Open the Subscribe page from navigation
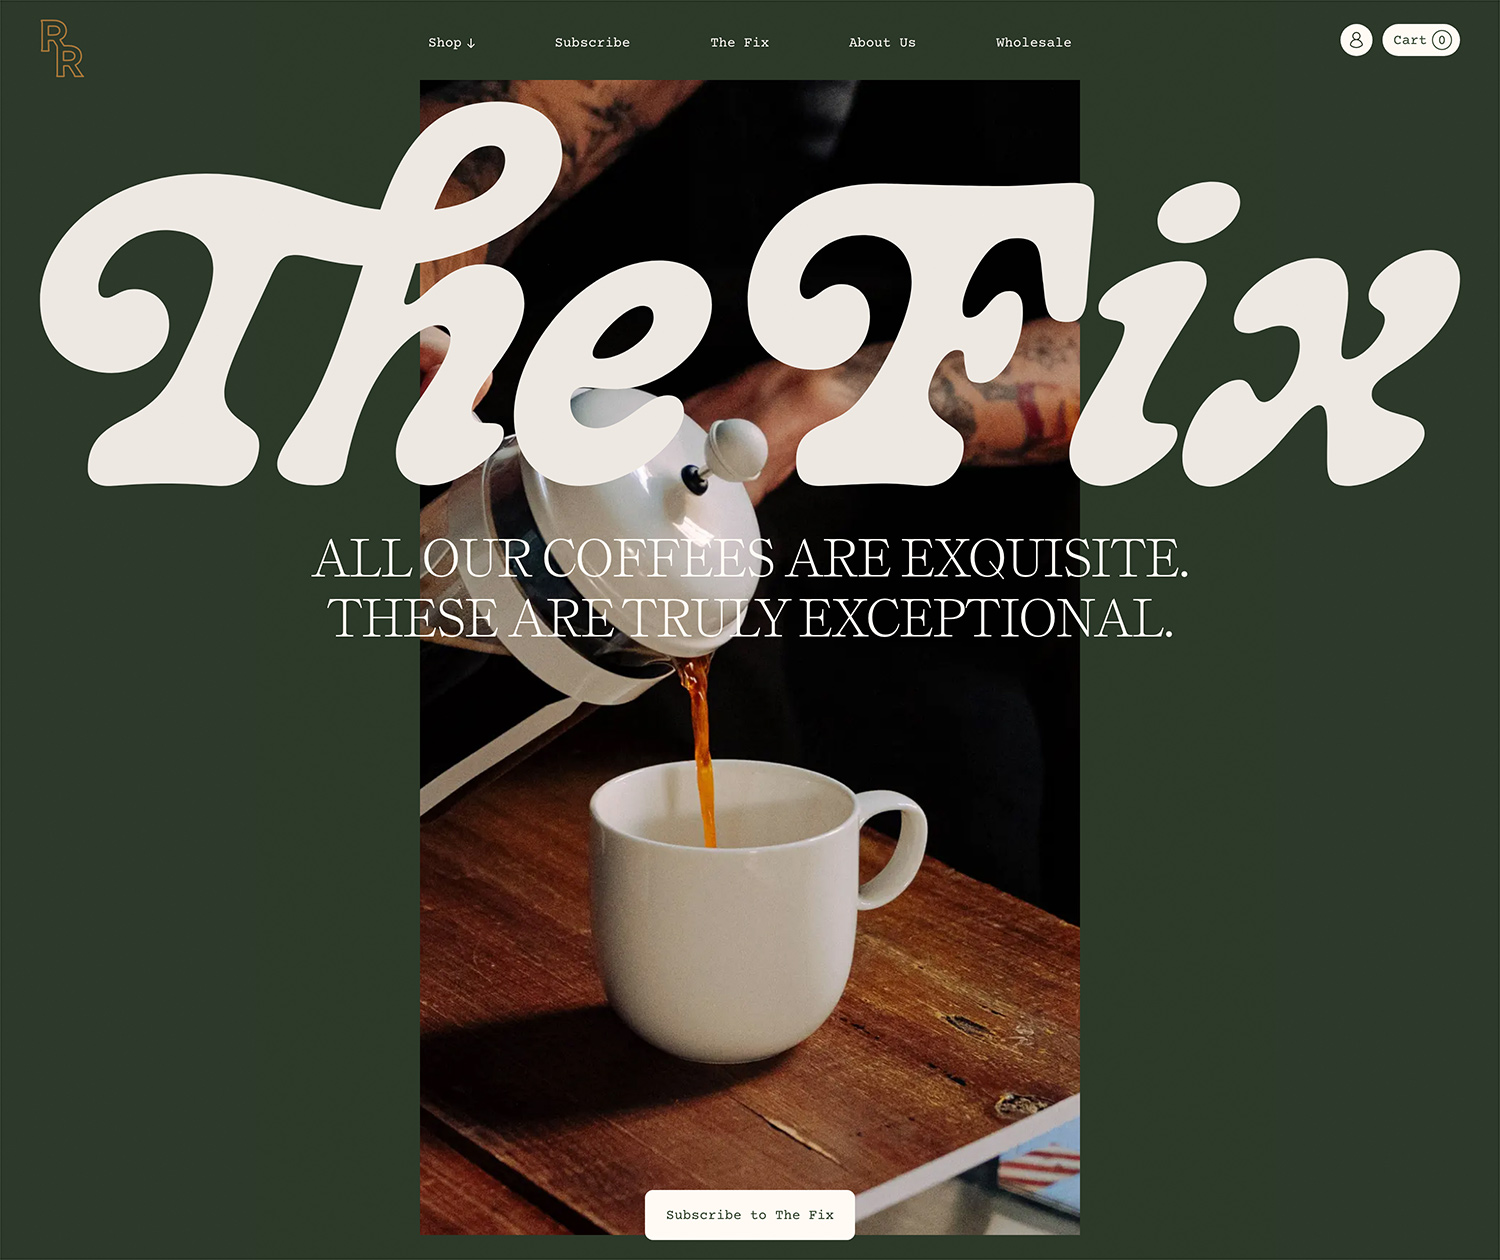This screenshot has height=1260, width=1500. (x=592, y=42)
